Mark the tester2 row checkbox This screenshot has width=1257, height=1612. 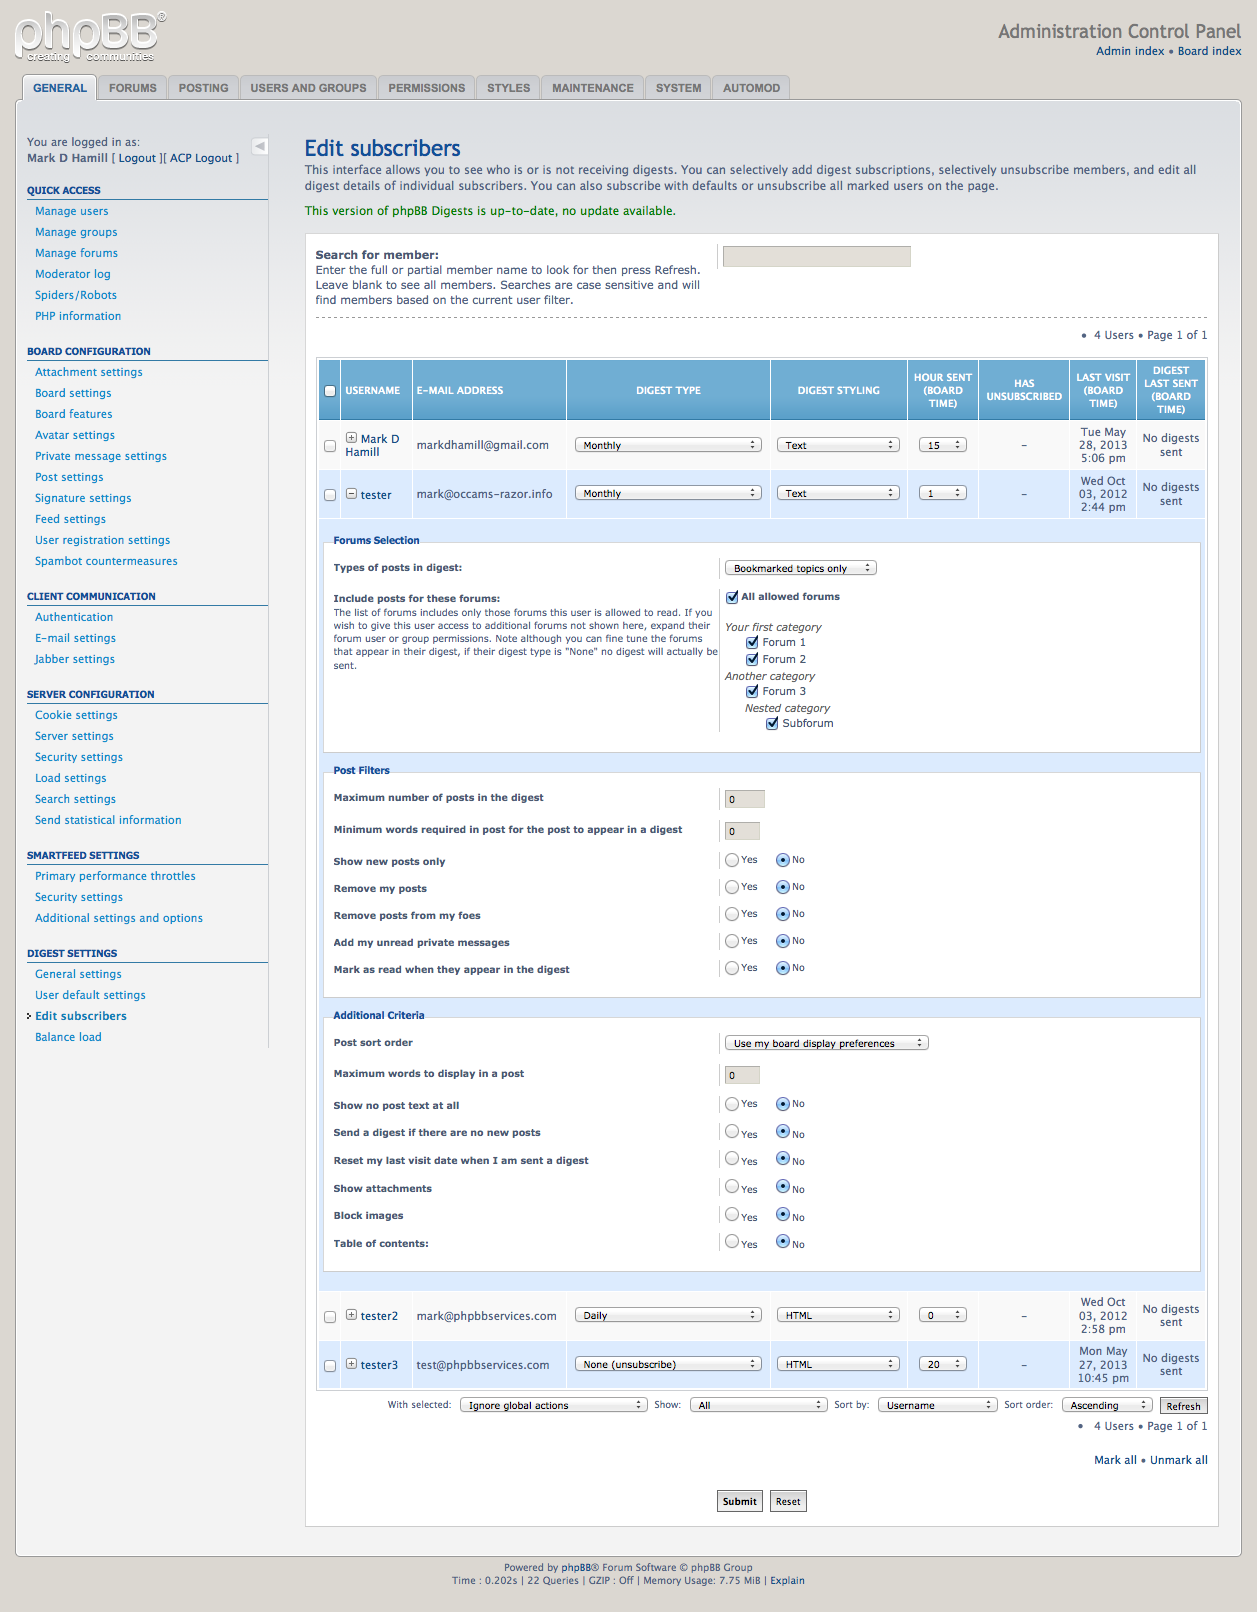330,1317
